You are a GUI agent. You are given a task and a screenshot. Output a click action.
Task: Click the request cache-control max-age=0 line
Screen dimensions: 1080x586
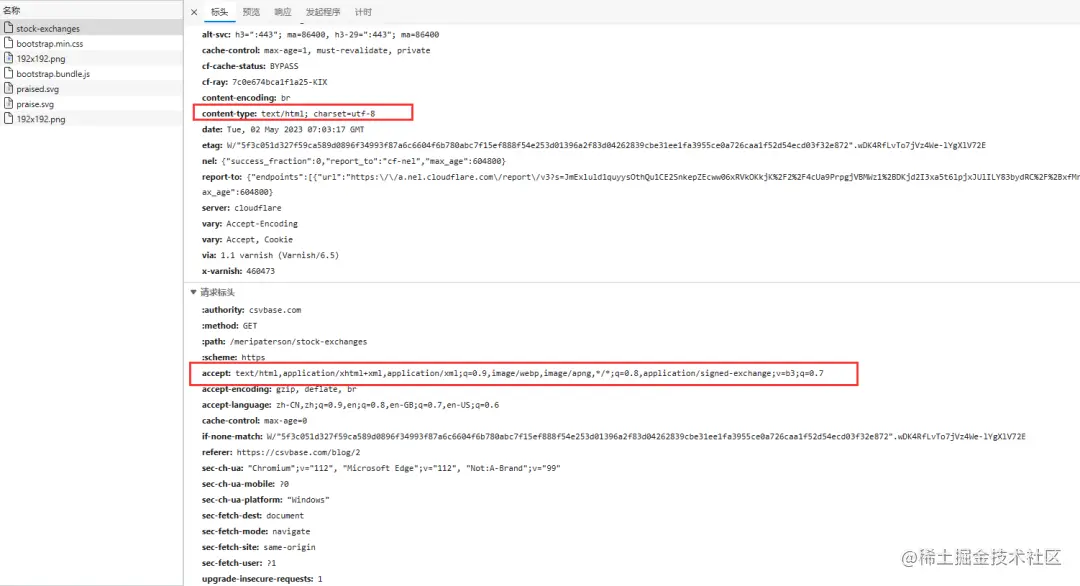tap(255, 421)
